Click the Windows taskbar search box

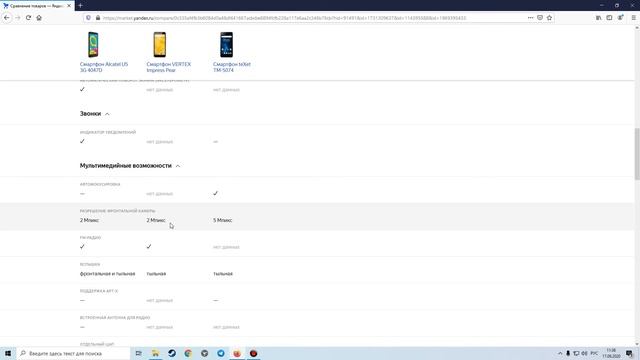click(x=73, y=353)
